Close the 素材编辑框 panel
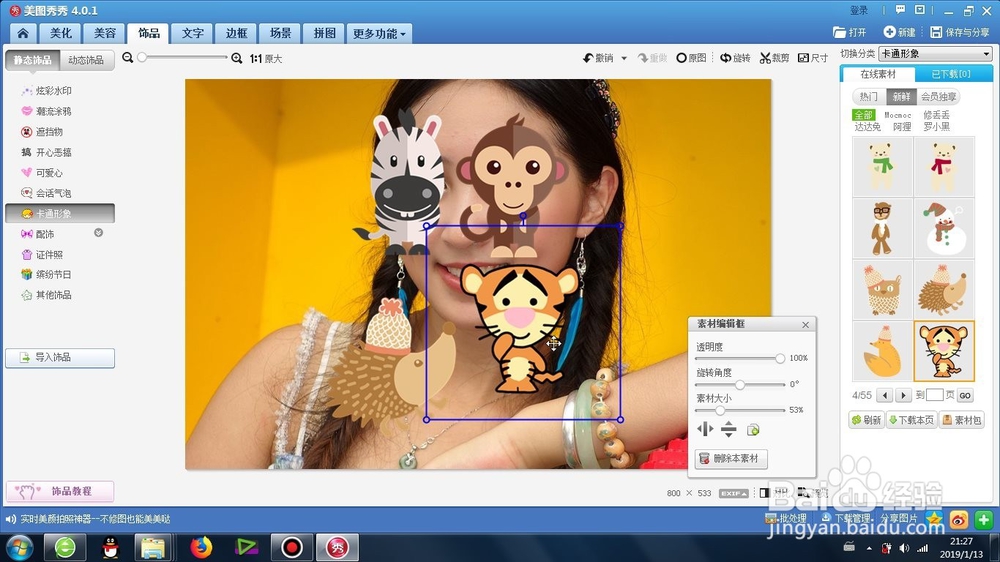This screenshot has height=562, width=1000. pyautogui.click(x=805, y=325)
